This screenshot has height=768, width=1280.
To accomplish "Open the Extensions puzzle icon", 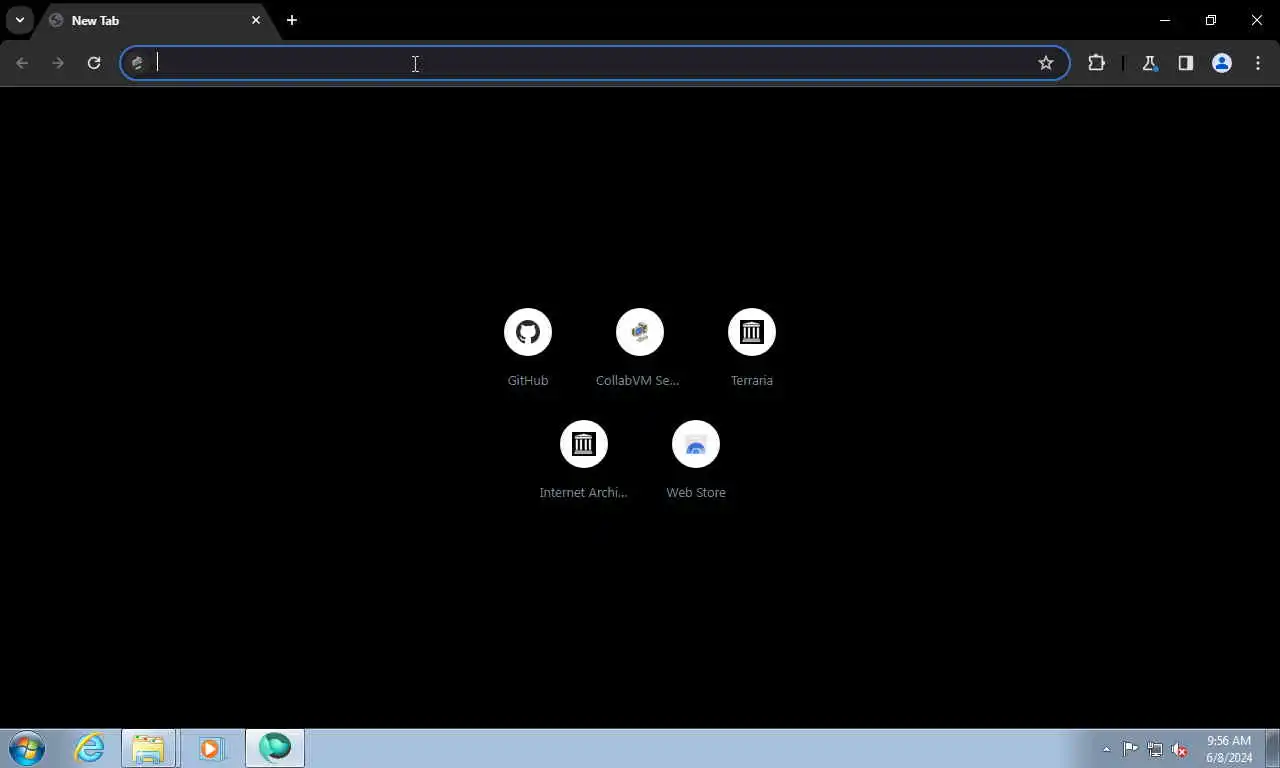I will (x=1097, y=63).
